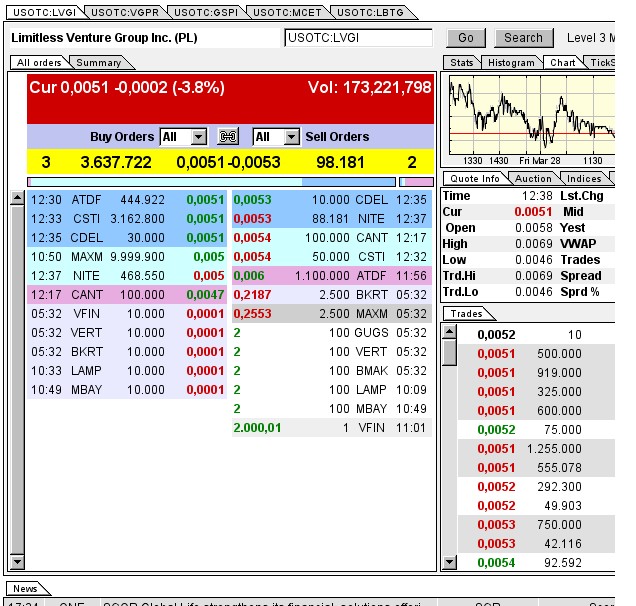This screenshot has height=606, width=636.
Task: Click the intraday price chart
Action: point(532,115)
